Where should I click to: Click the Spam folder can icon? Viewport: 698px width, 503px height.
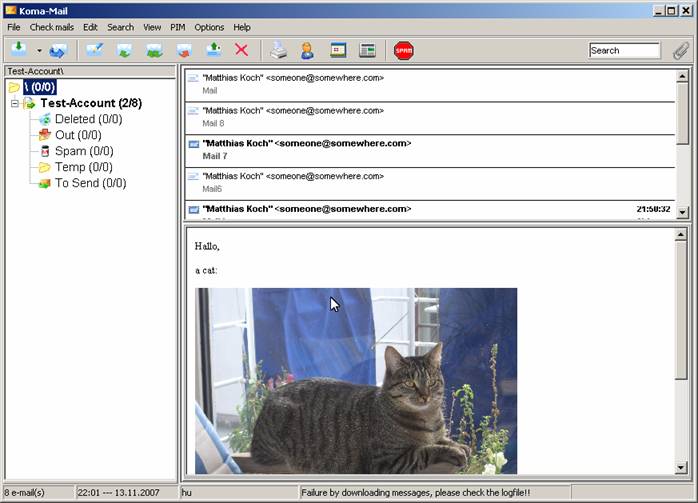pos(45,151)
